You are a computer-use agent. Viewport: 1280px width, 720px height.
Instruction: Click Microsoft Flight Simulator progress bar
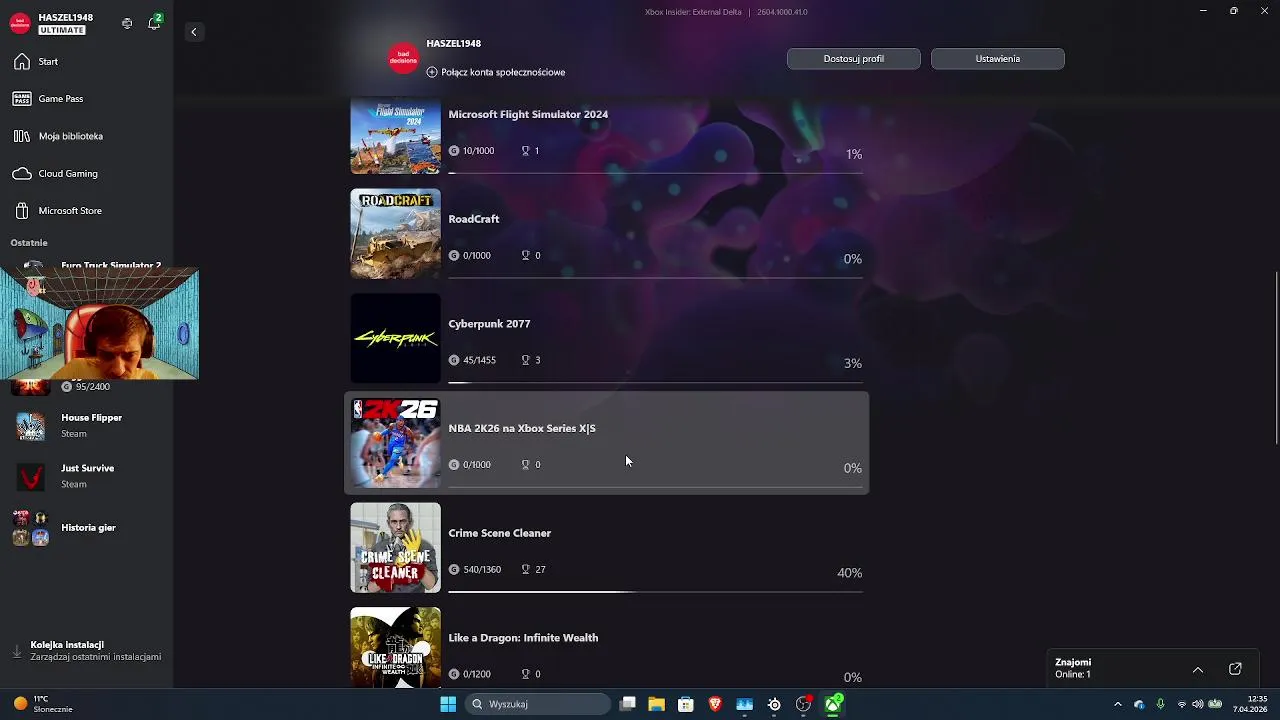click(x=655, y=173)
